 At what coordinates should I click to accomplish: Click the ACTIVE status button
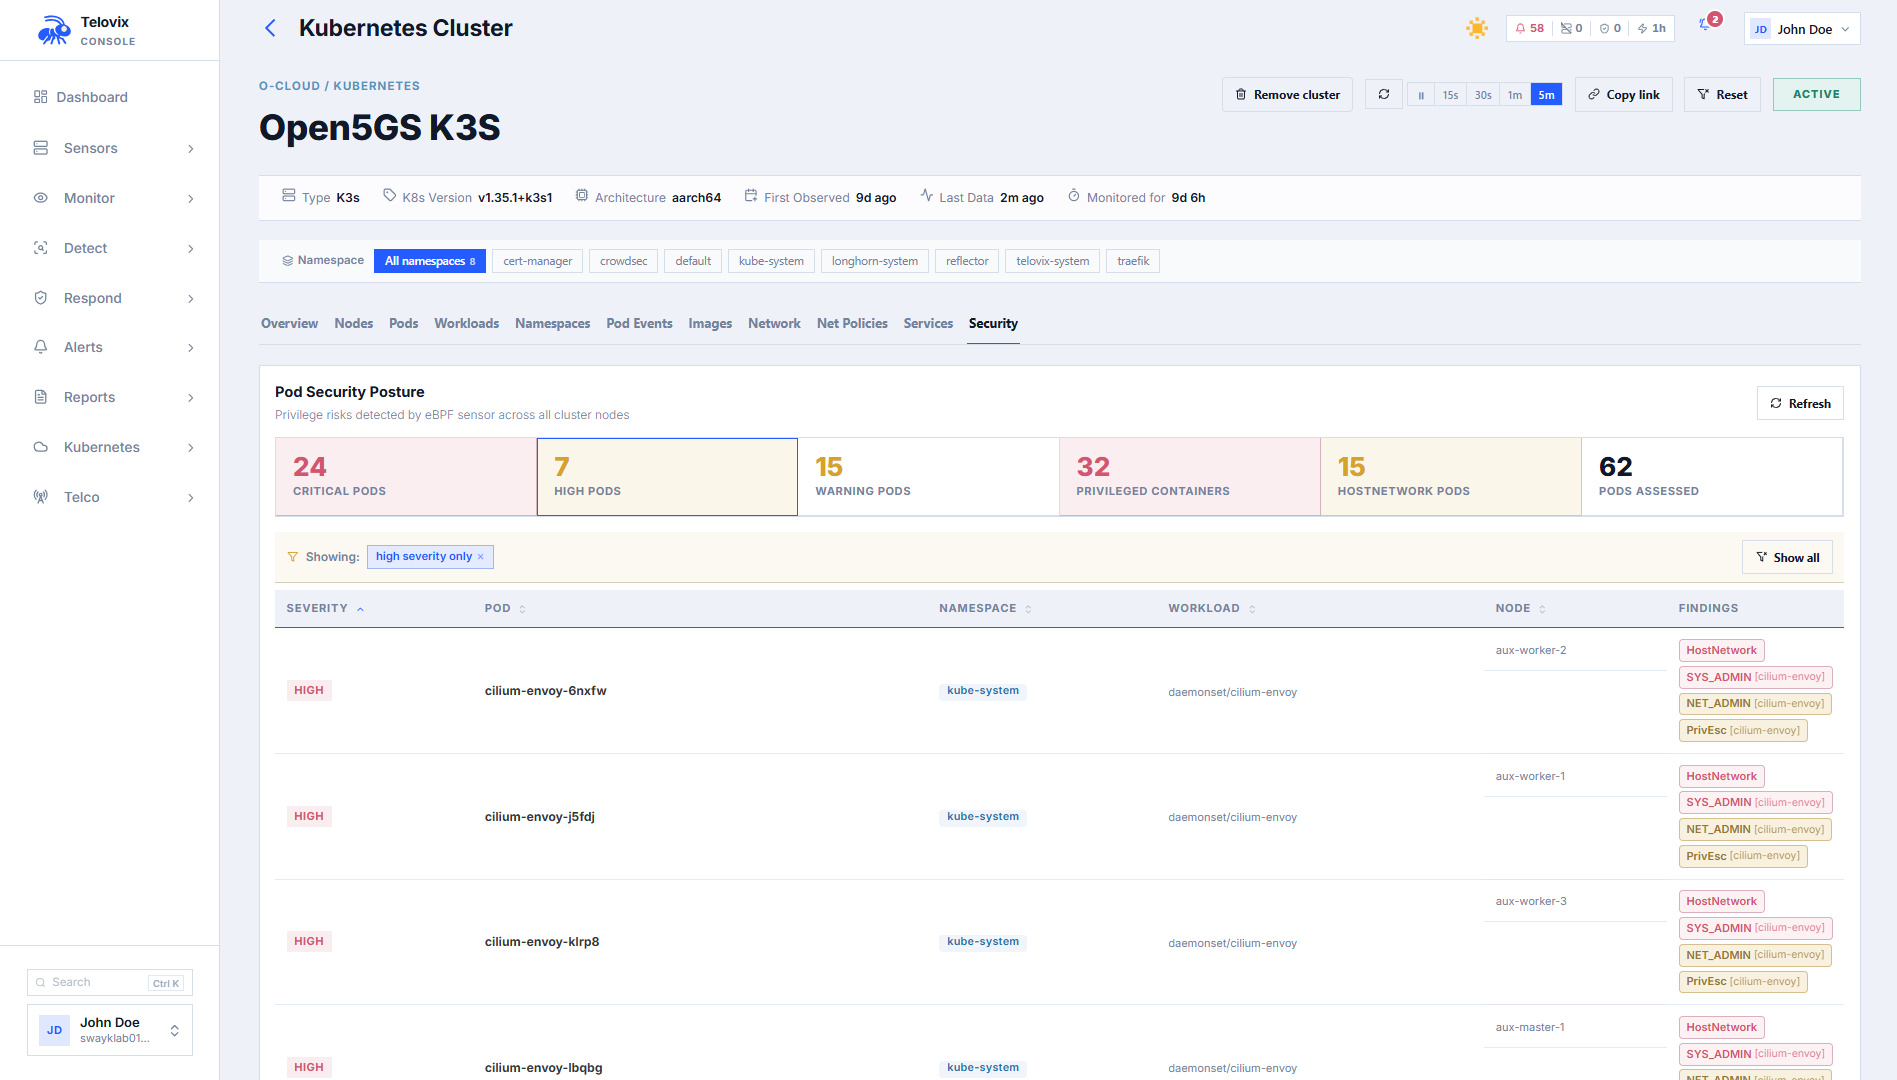click(x=1816, y=94)
